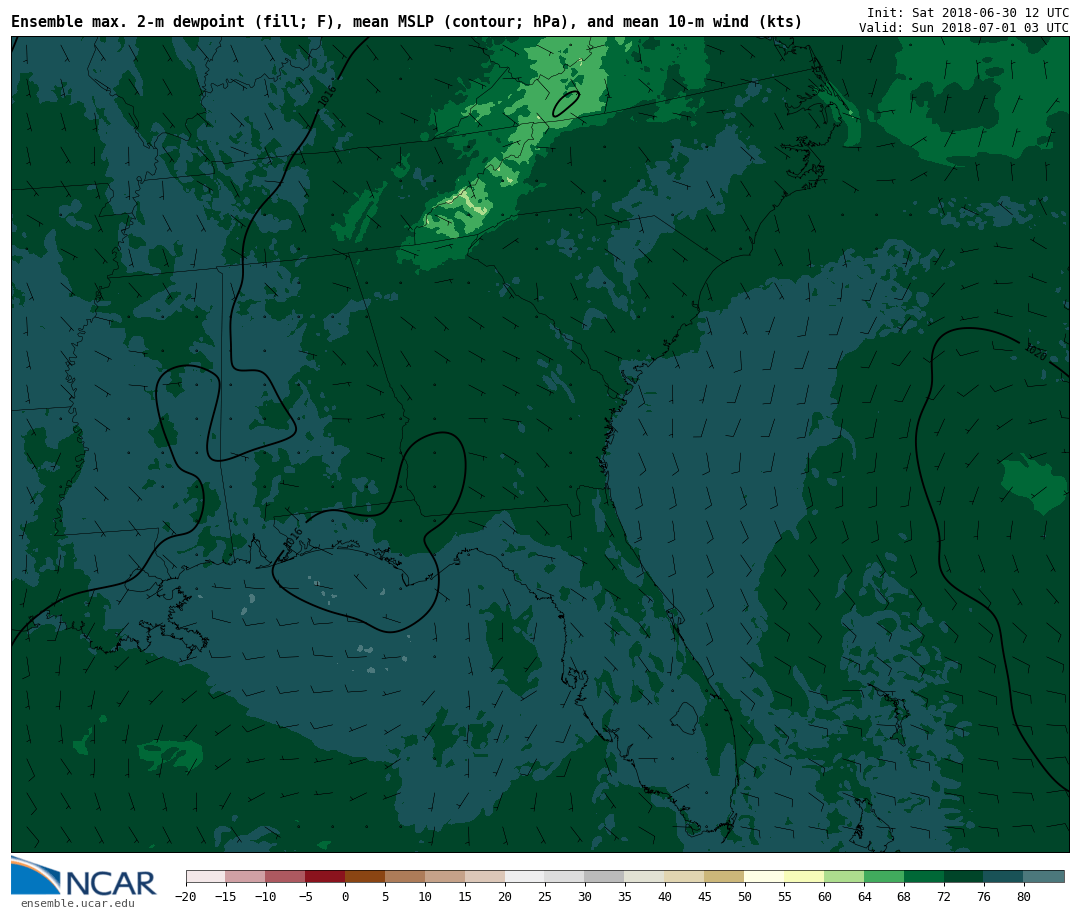The height and width of the screenshot is (915, 1080).
Task: Click the colorbar tick label 80
Action: pos(1023,897)
